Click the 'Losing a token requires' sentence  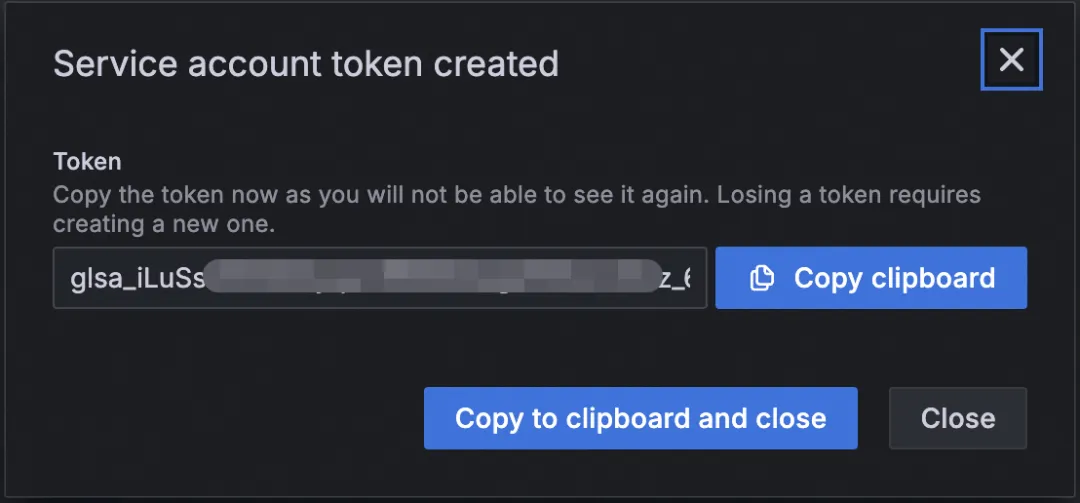tap(849, 195)
